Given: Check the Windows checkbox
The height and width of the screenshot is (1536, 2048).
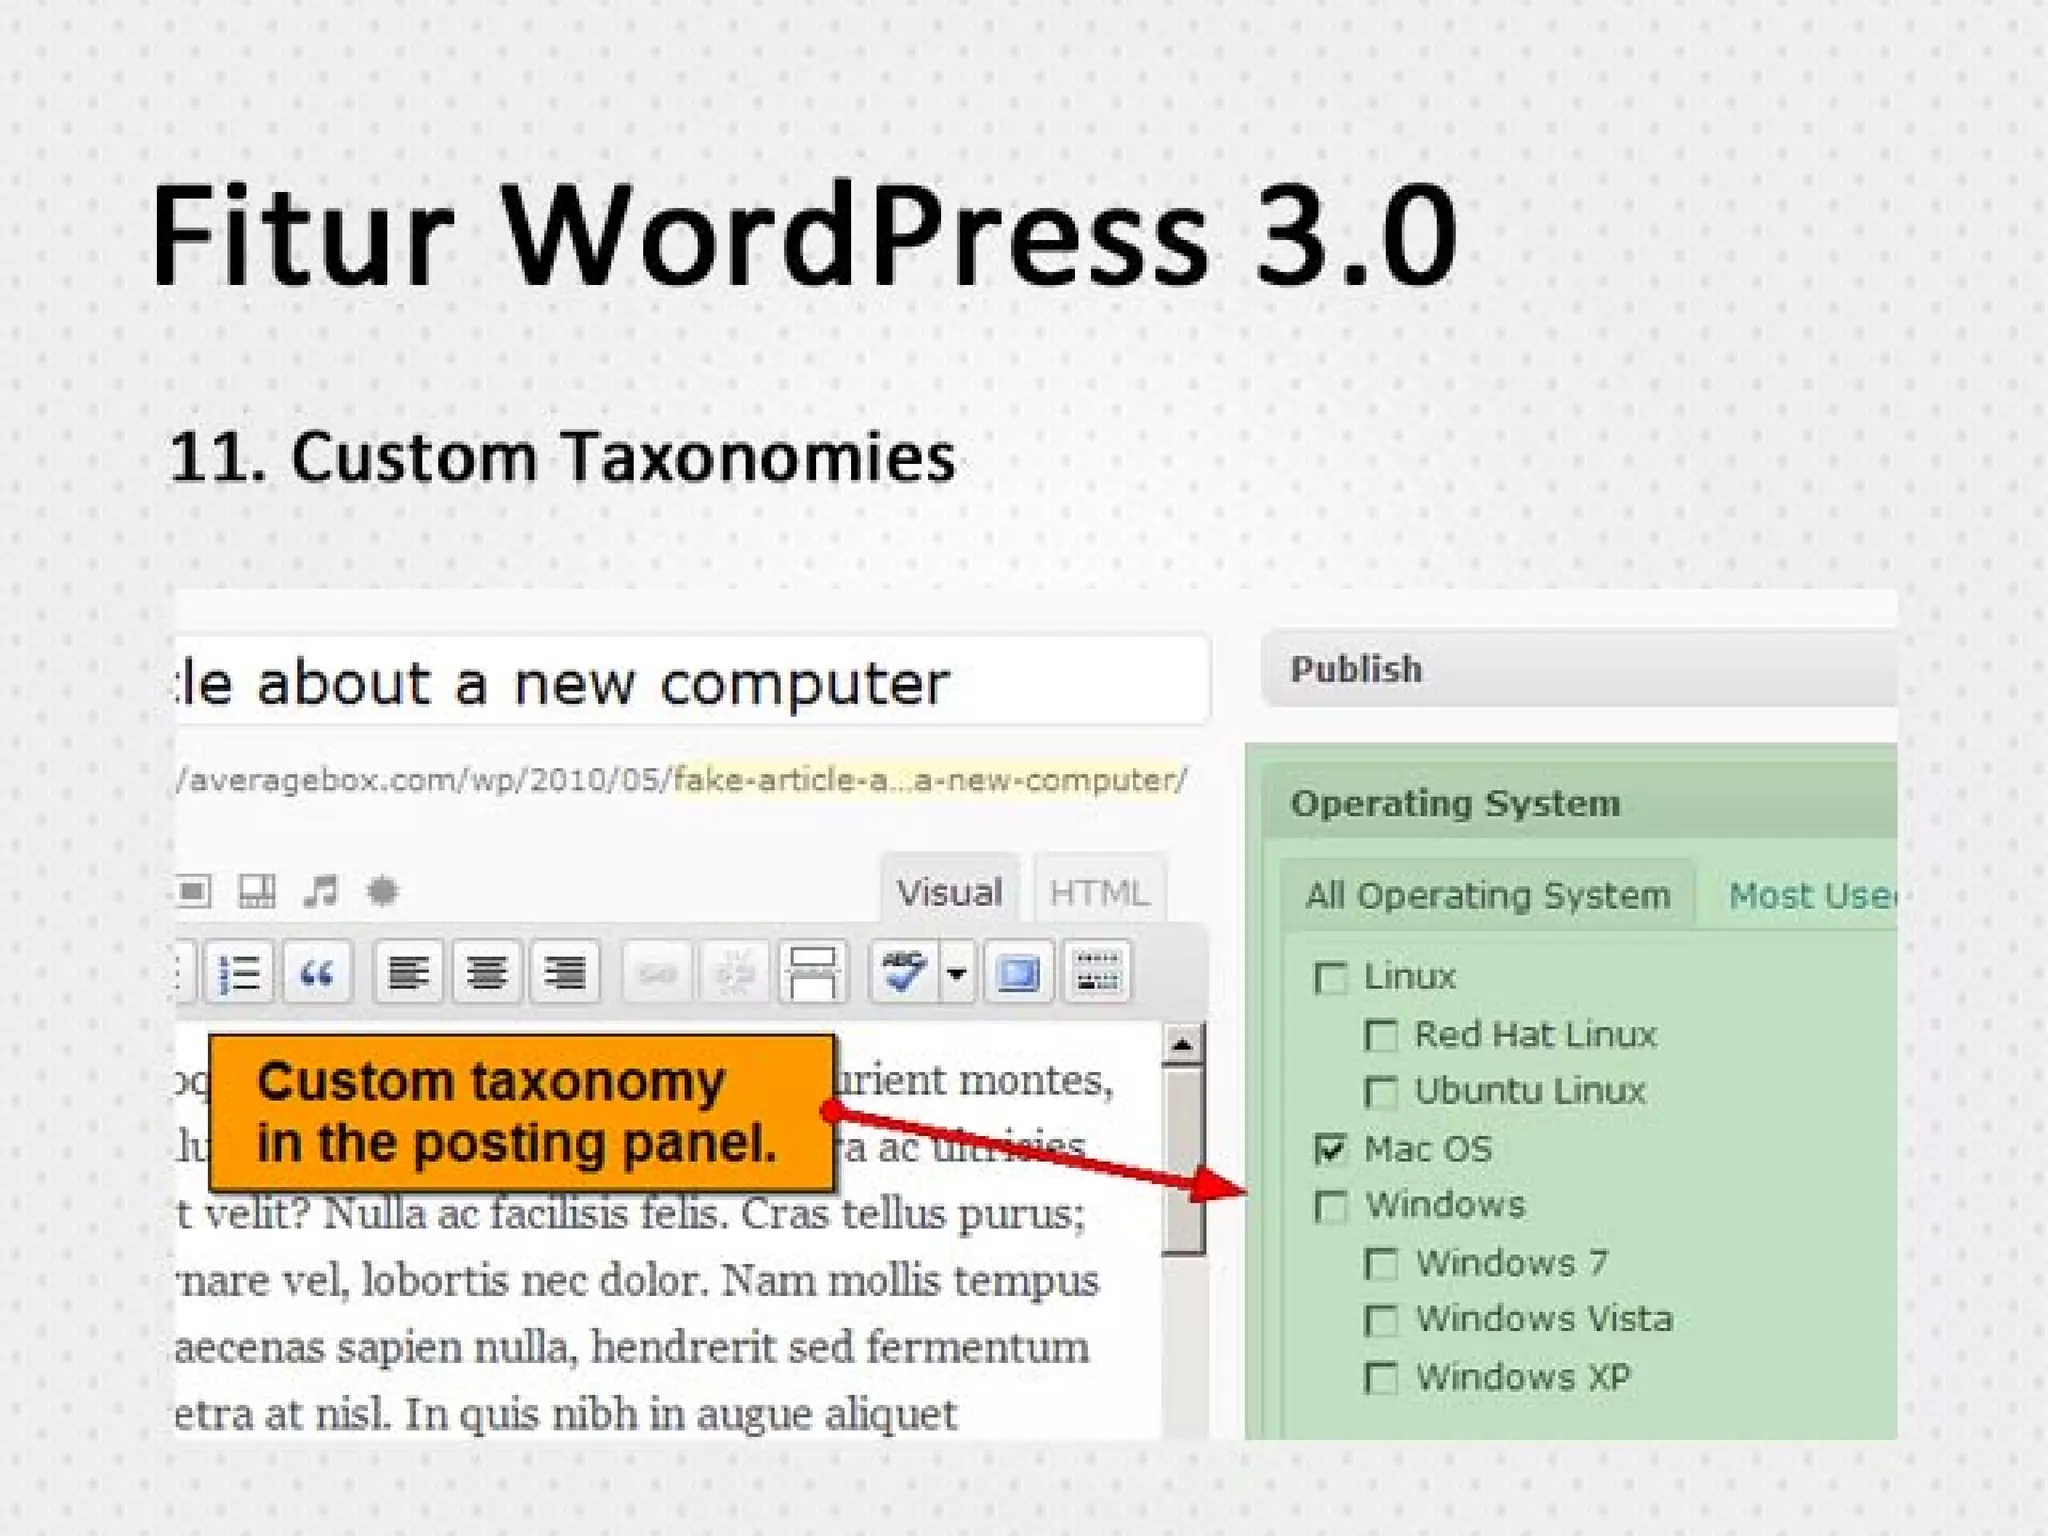Looking at the screenshot, I should tap(1330, 1207).
